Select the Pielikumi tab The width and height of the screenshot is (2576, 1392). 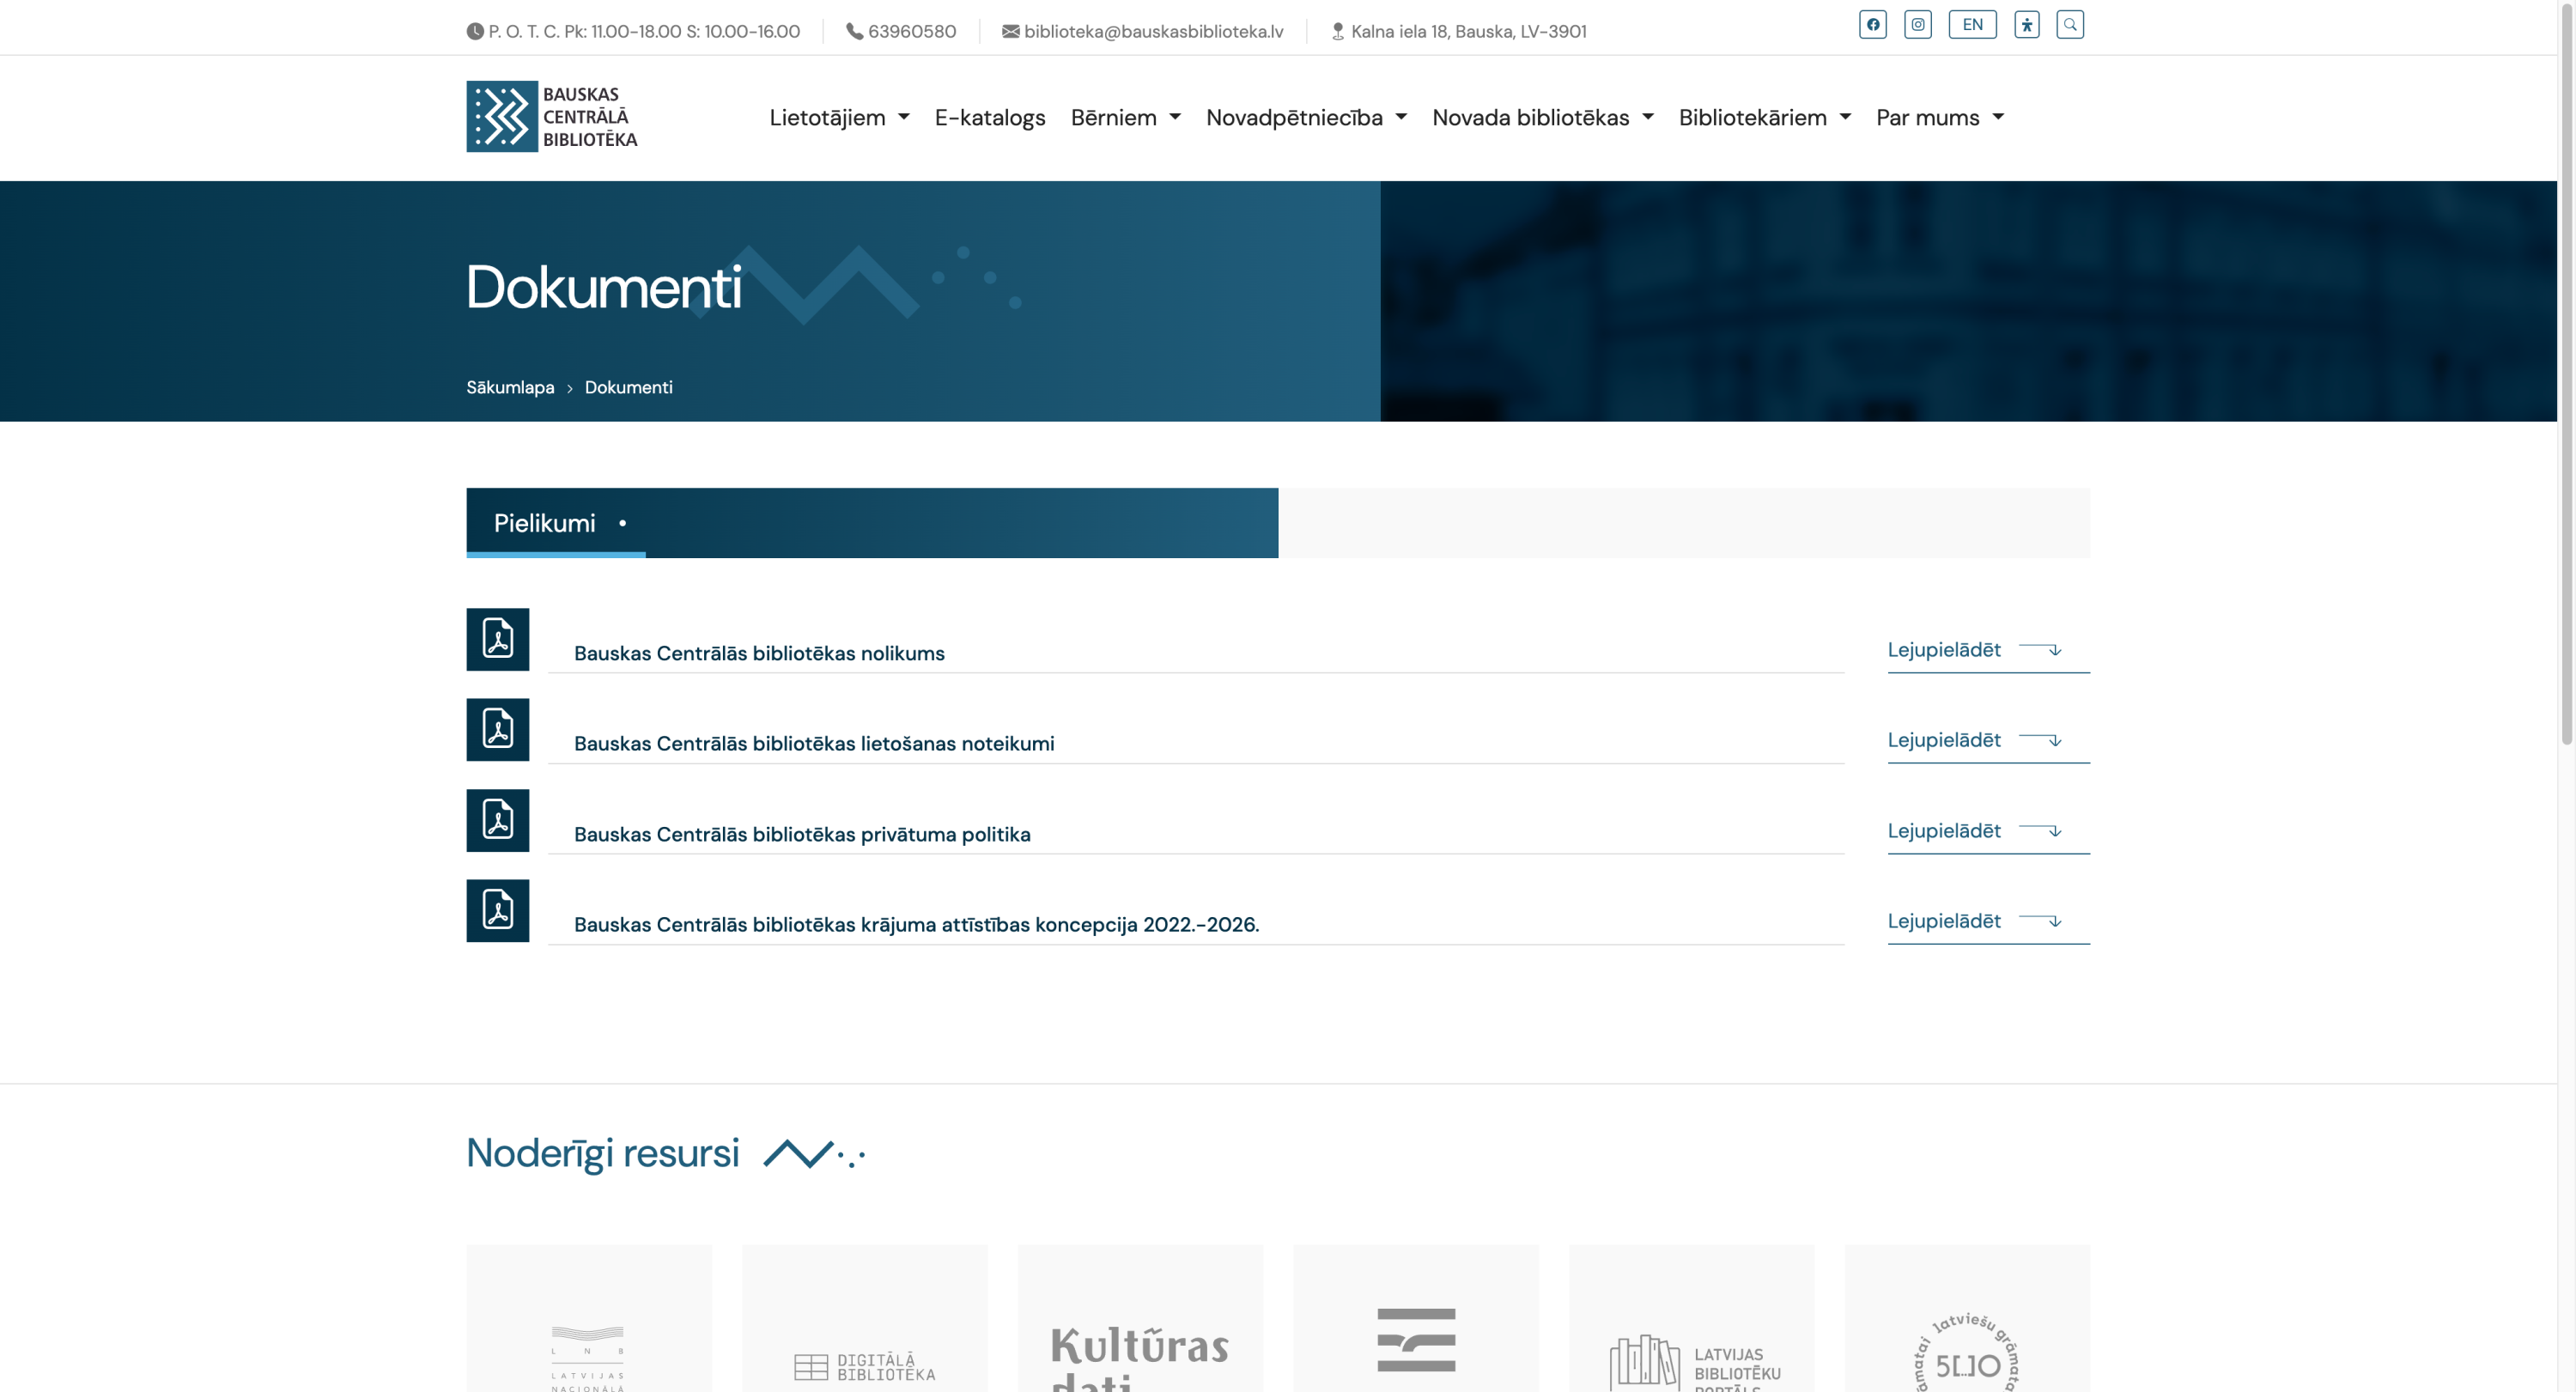(545, 523)
